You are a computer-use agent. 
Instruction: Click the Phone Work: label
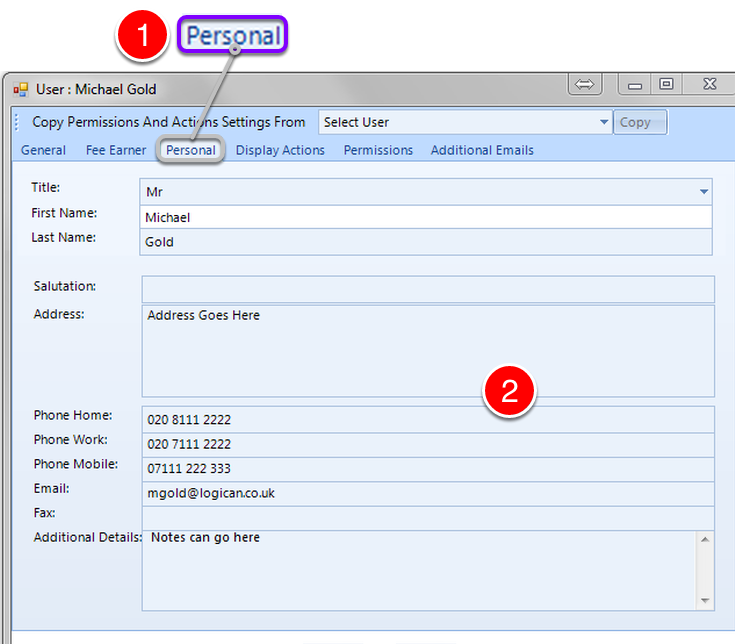pos(71,440)
